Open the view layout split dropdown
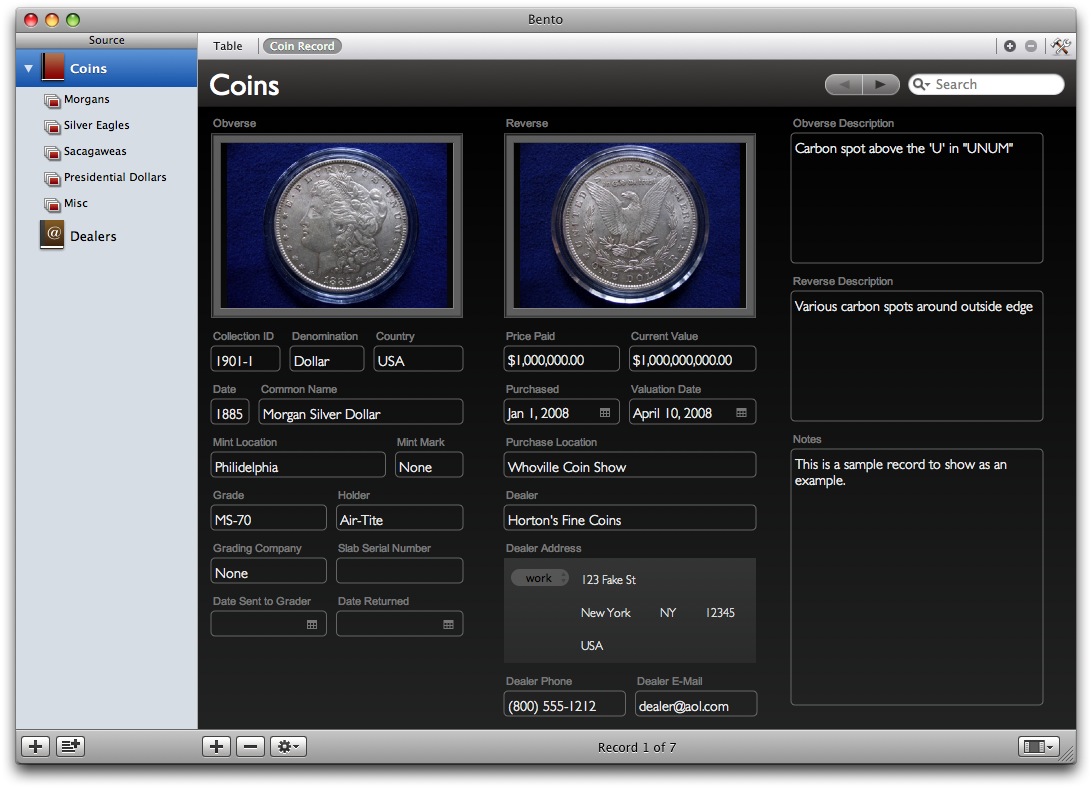This screenshot has width=1092, height=788. (x=1038, y=747)
